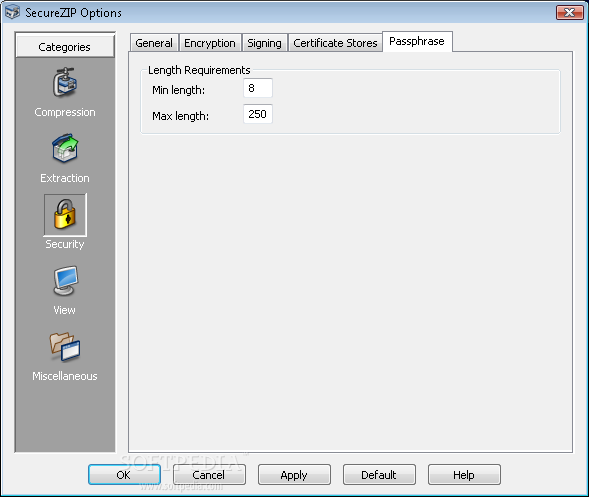This screenshot has height=497, width=589.
Task: Focus the Min length input field
Action: tap(258, 88)
